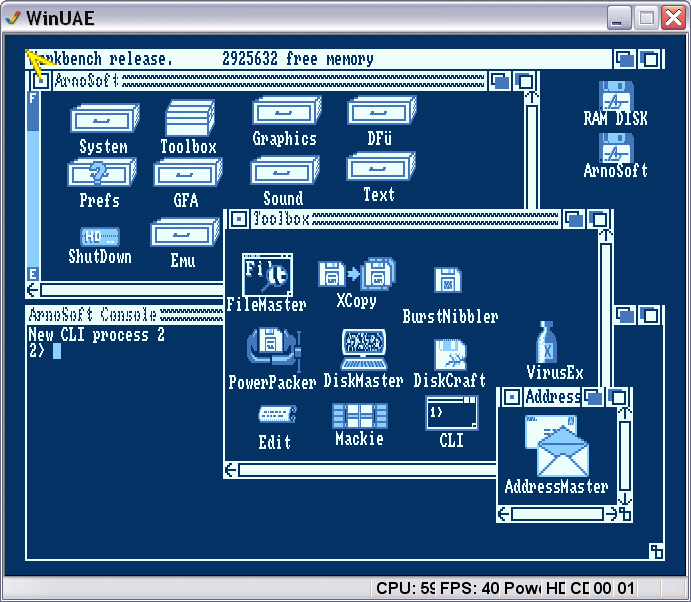
Task: Launch FileMaster from the Toolbox
Action: point(267,274)
